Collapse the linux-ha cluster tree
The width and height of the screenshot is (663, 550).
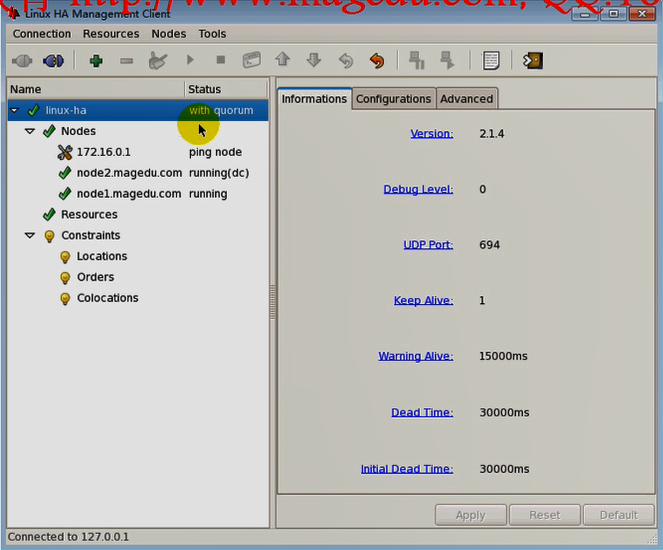point(15,110)
